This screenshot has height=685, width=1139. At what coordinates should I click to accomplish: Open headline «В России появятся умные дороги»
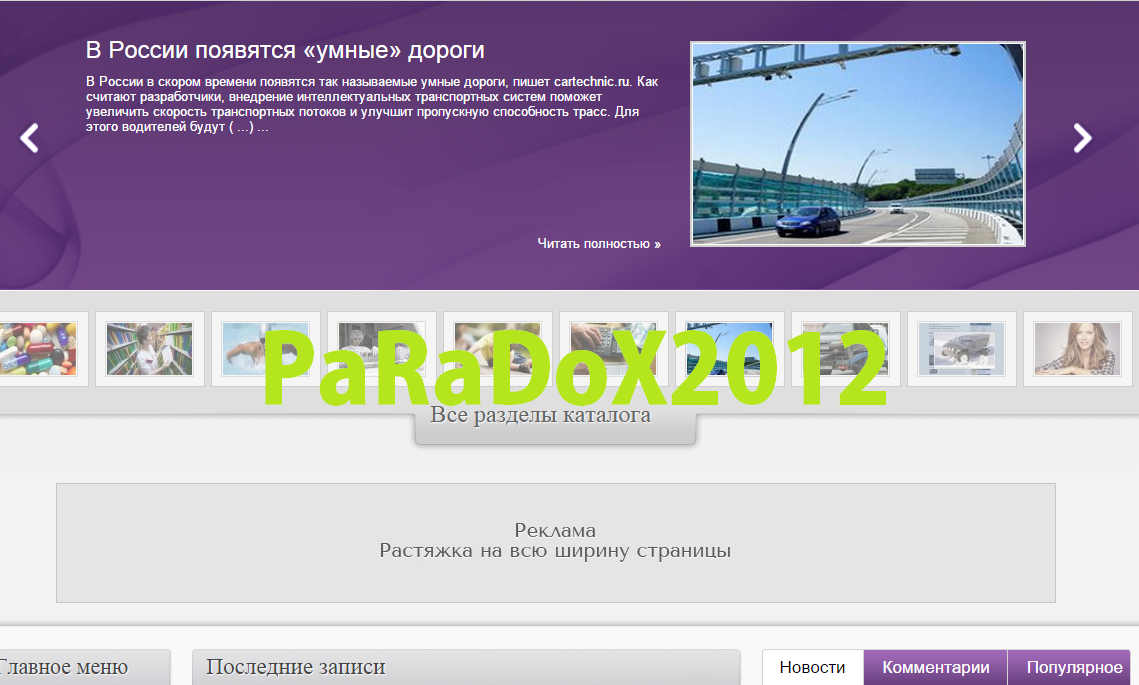pos(285,50)
